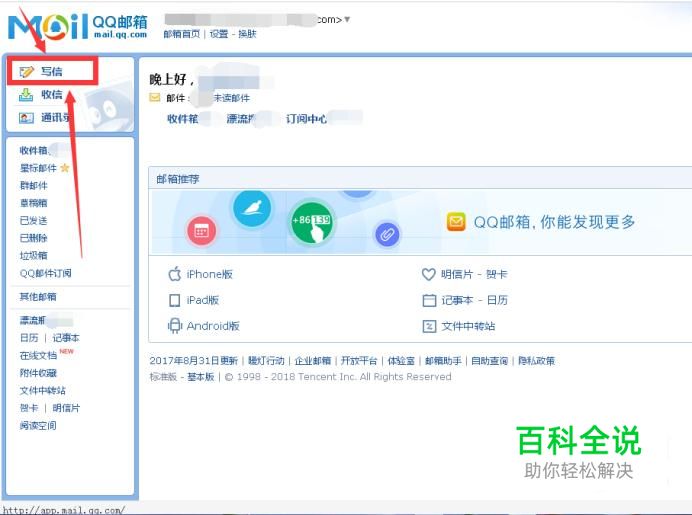Click the receive mail download icon
The image size is (692, 515).
click(x=26, y=94)
